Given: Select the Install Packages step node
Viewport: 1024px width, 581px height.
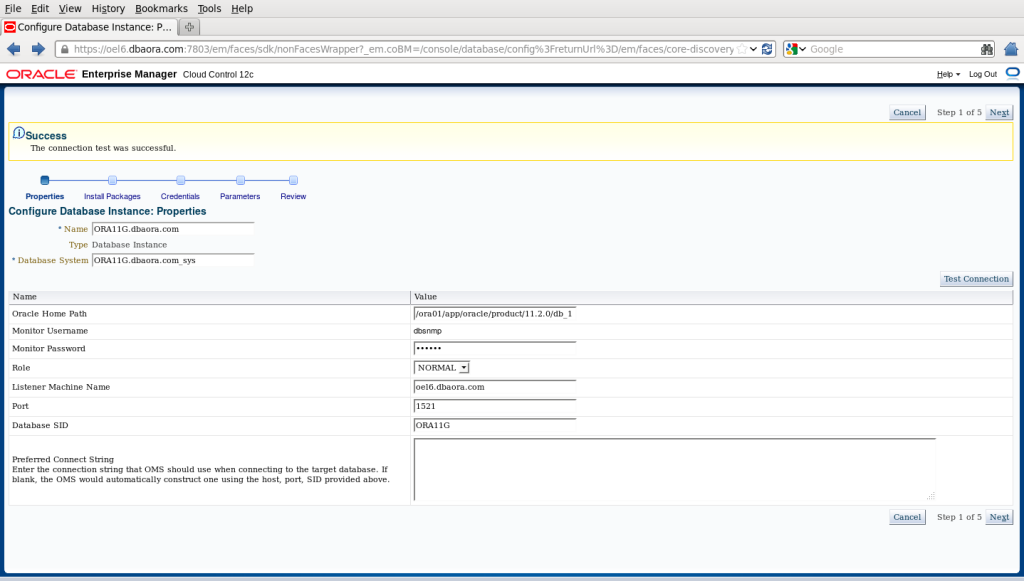Looking at the screenshot, I should (112, 180).
